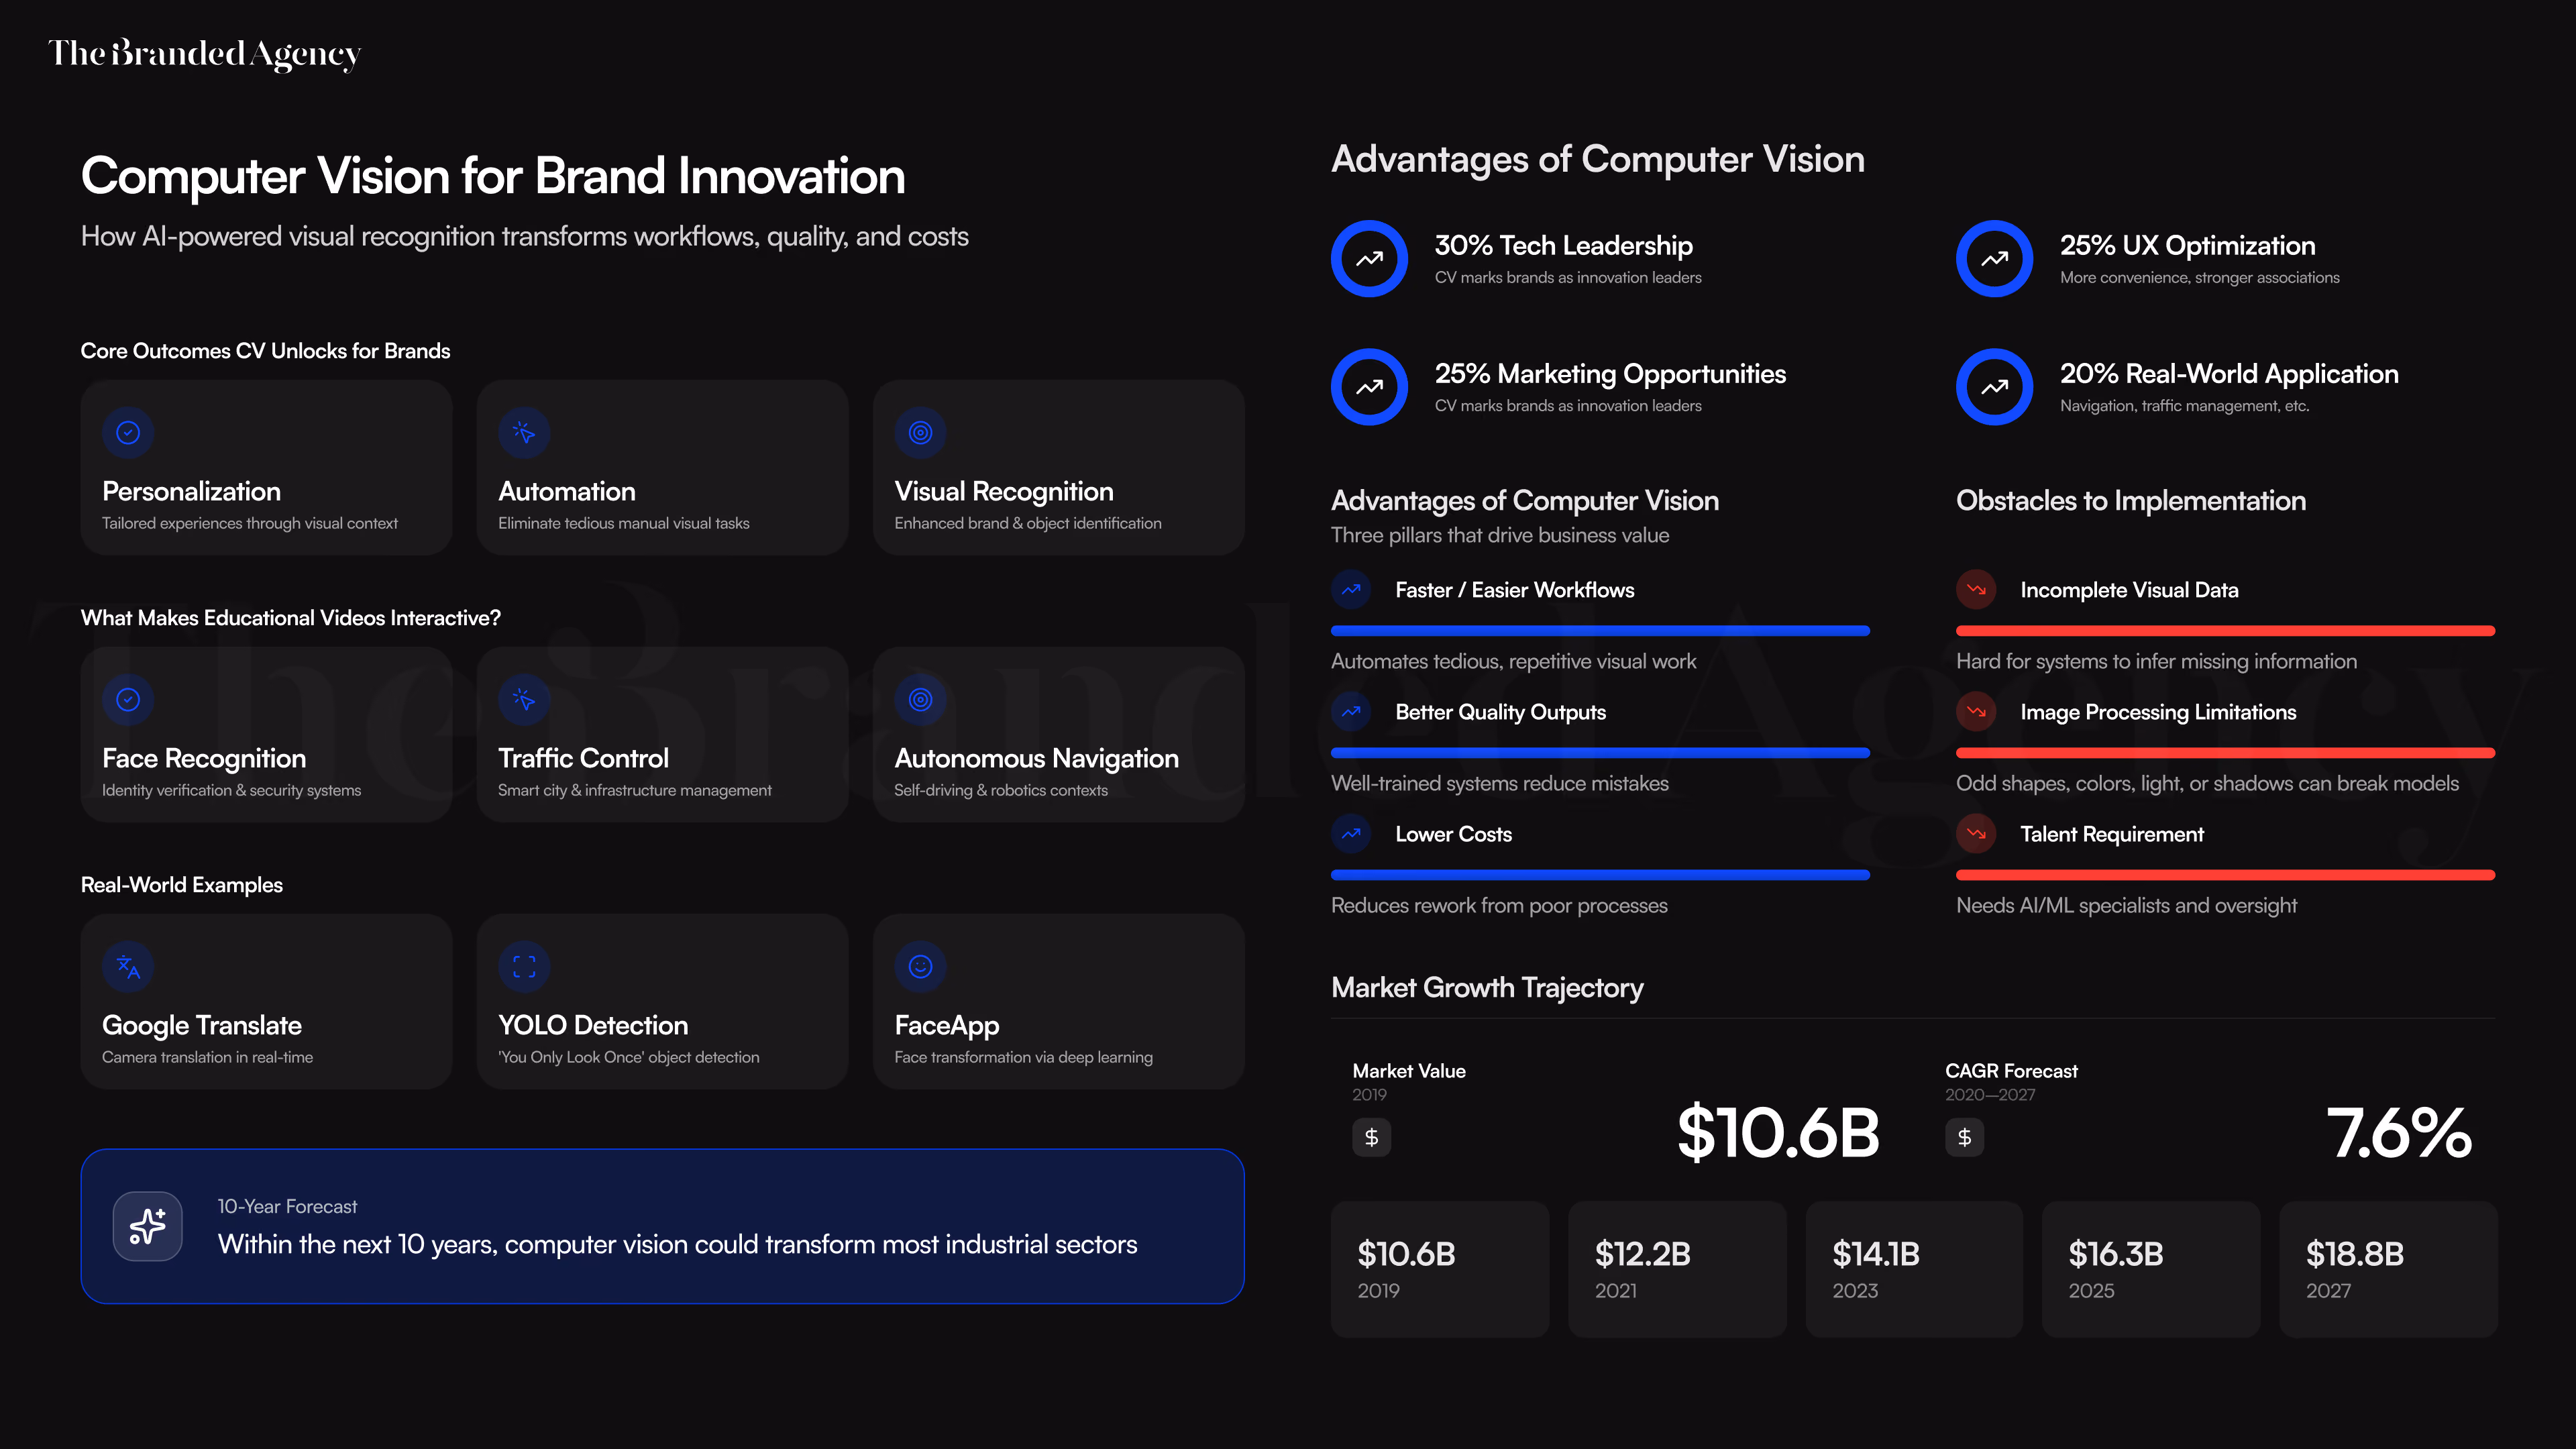Screen dimensions: 2576x1449
Task: Click the trending circle icon beside 30% Tech Leadership
Action: tap(1369, 259)
